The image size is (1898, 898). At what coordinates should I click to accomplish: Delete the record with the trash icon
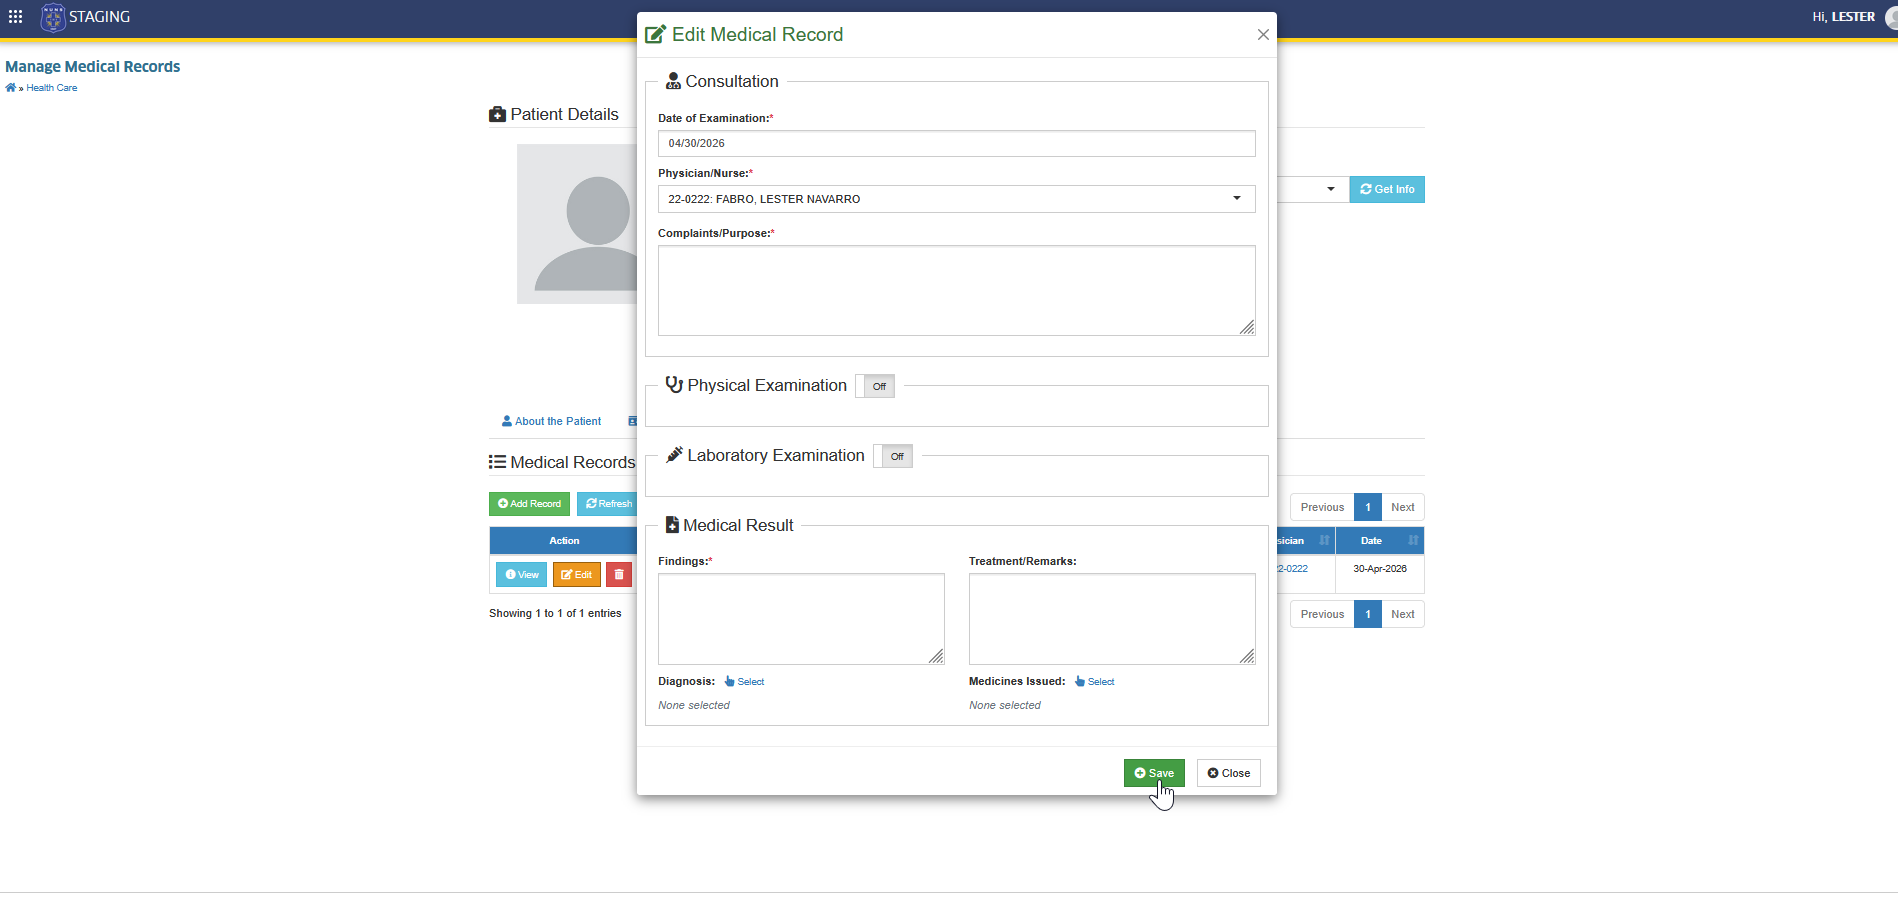tap(619, 575)
